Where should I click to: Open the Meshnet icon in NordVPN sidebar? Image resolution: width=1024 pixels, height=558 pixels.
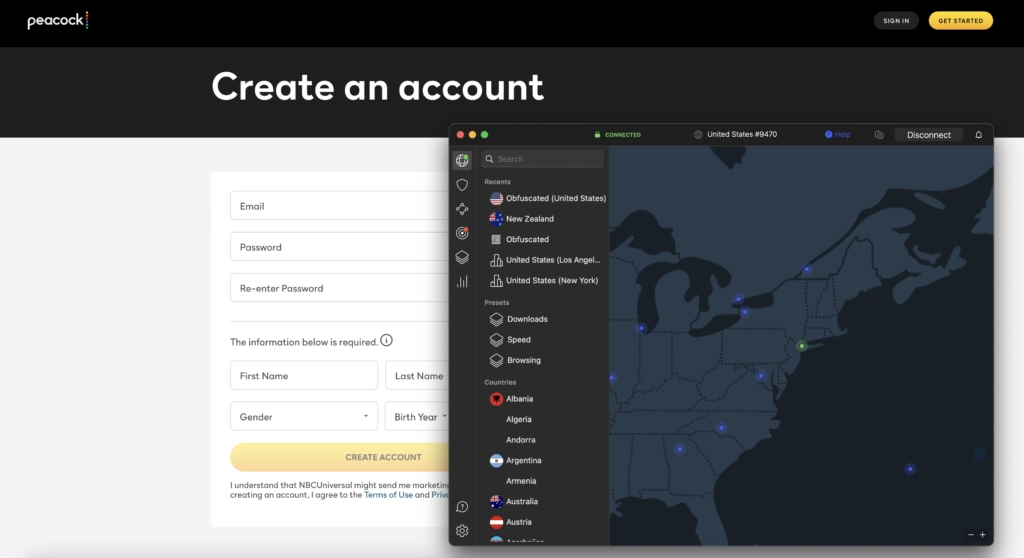pos(462,209)
